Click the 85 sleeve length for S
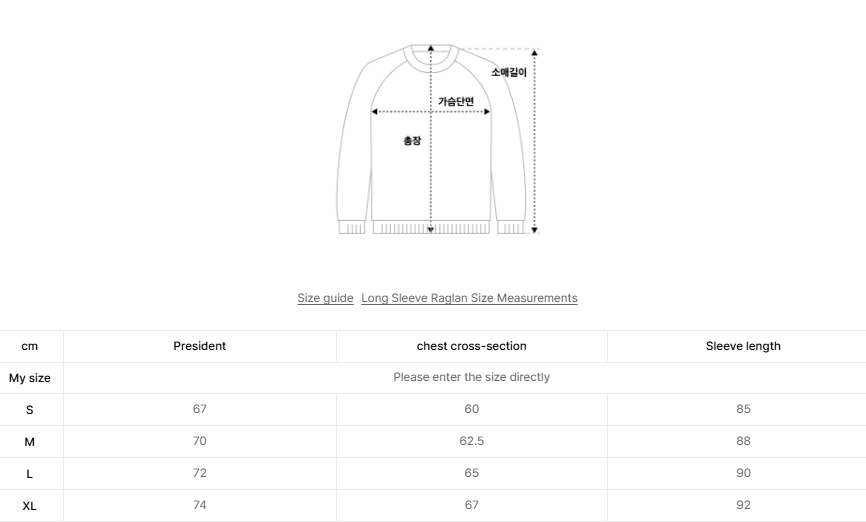 (743, 409)
